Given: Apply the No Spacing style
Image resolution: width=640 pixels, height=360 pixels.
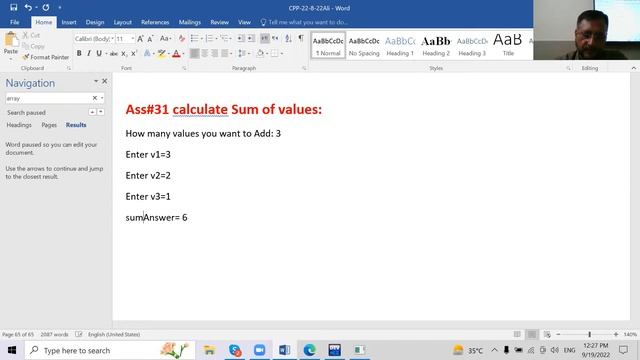Looking at the screenshot, I should click(x=364, y=45).
